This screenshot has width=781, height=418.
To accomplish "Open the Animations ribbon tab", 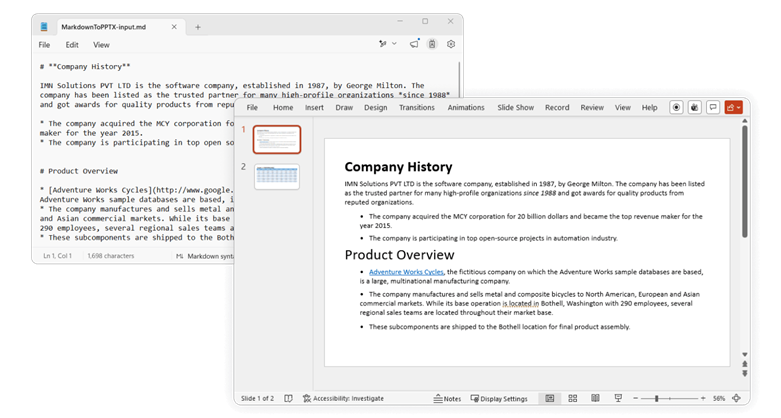I will tap(466, 108).
